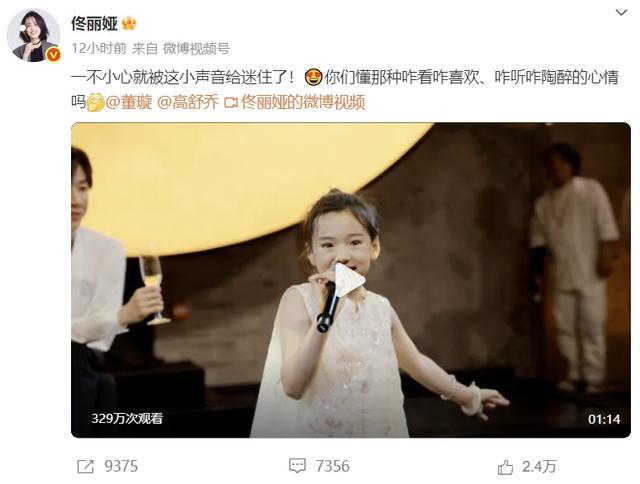Click the 329万次观看 view count
The image size is (640, 484).
pyautogui.click(x=127, y=418)
